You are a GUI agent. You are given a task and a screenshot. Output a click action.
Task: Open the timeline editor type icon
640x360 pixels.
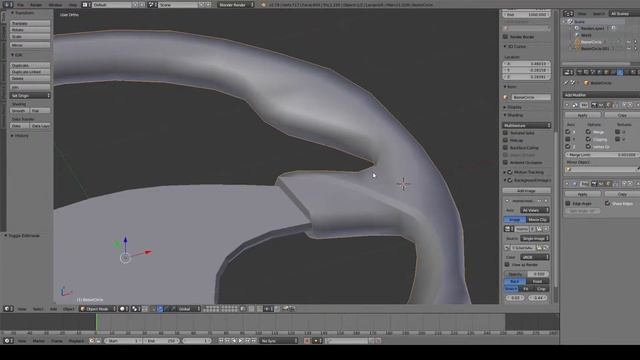click(8, 340)
